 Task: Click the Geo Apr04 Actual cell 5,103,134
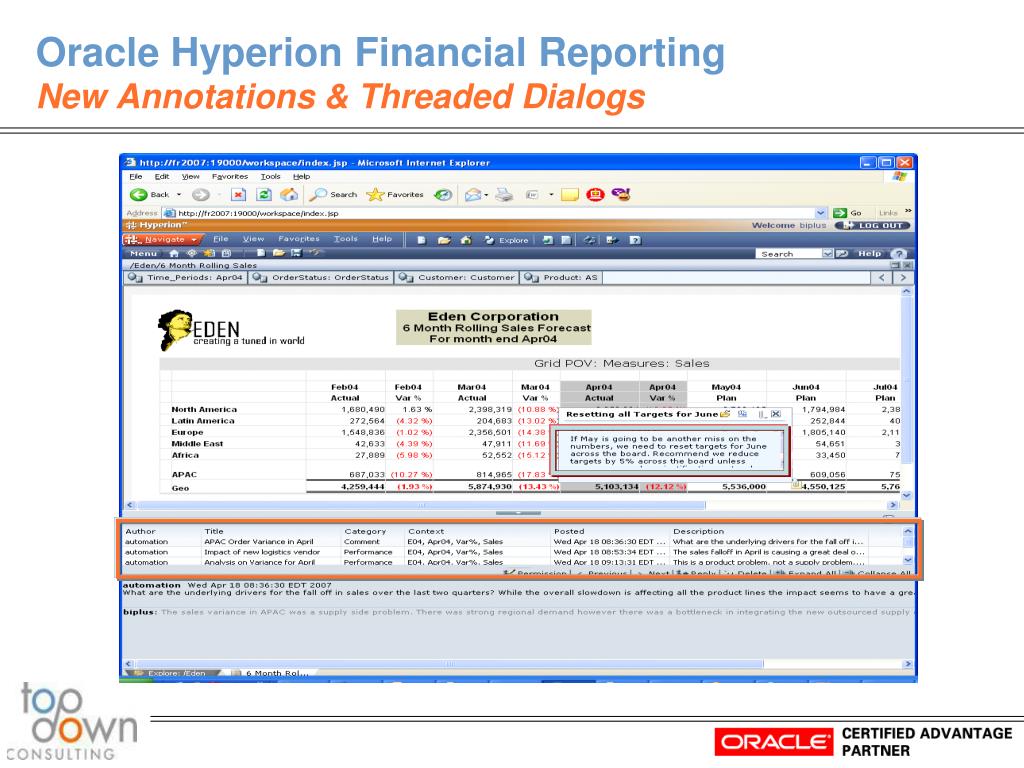616,487
